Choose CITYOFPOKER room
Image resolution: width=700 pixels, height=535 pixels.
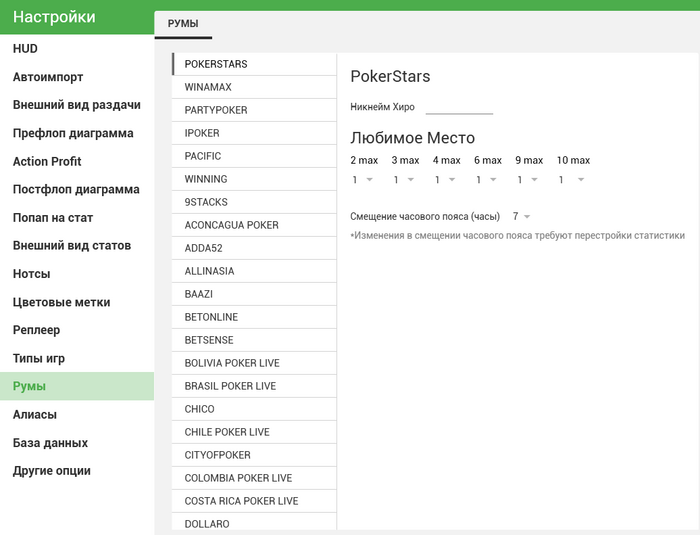click(254, 455)
